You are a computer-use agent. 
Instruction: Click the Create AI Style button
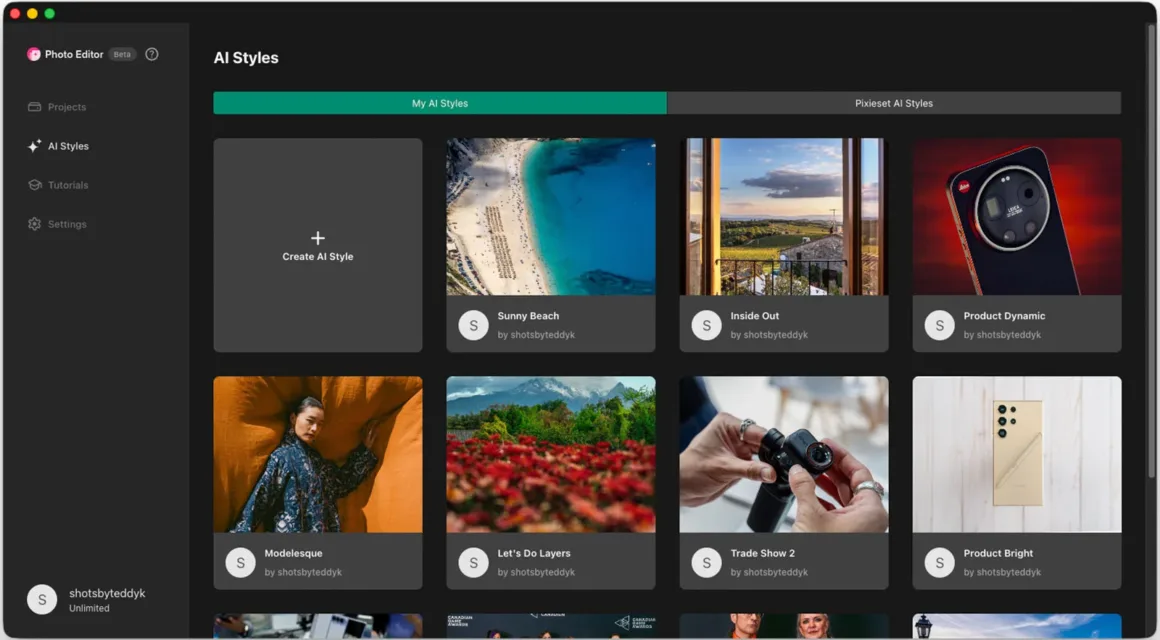click(318, 245)
